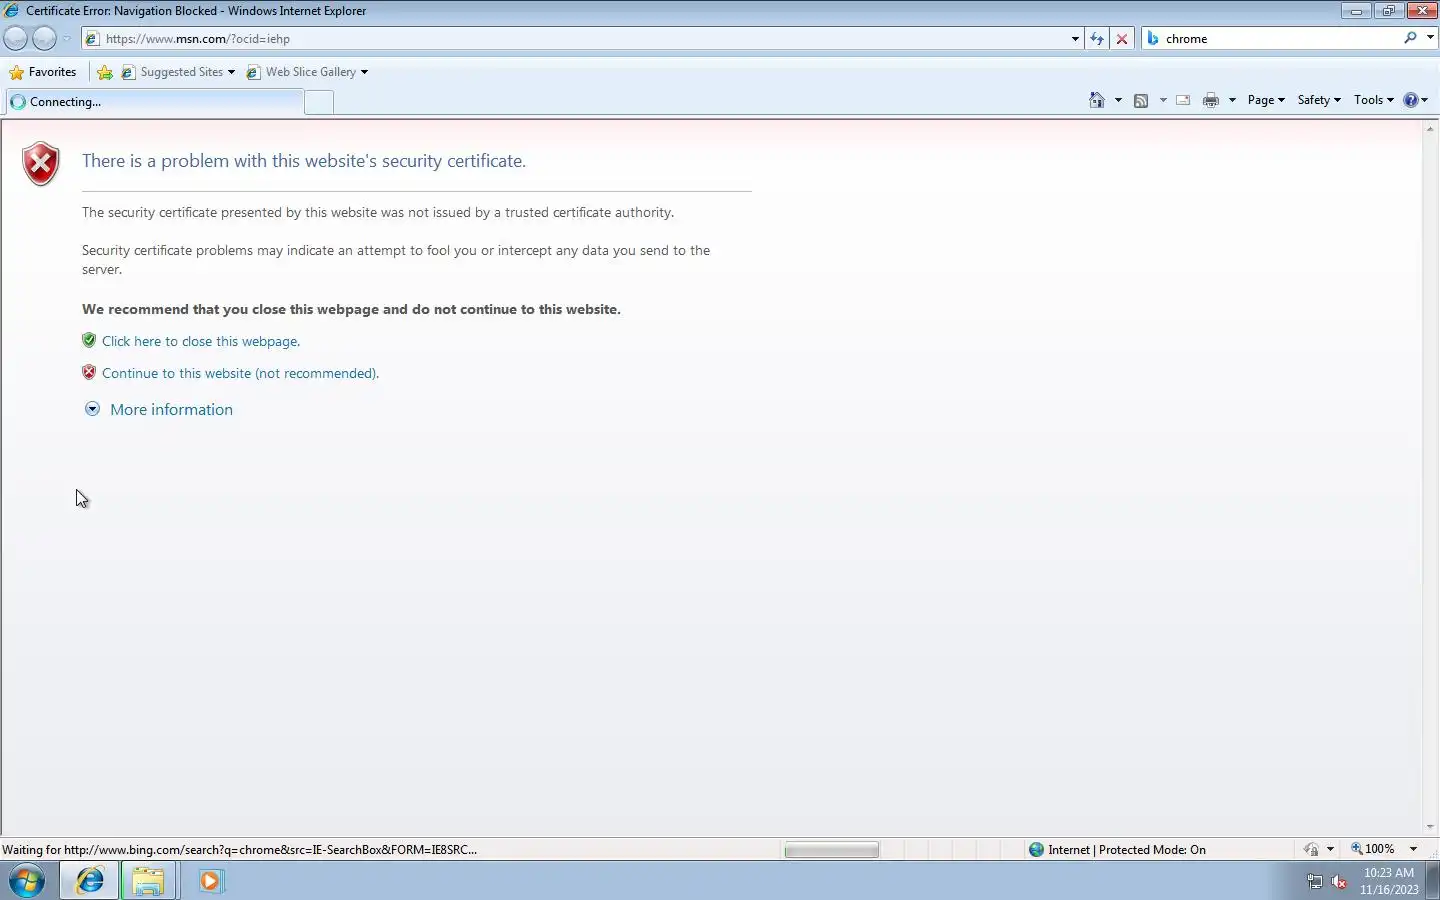Click the status bar 'Waiting for' text
1440x900 pixels.
click(x=240, y=850)
